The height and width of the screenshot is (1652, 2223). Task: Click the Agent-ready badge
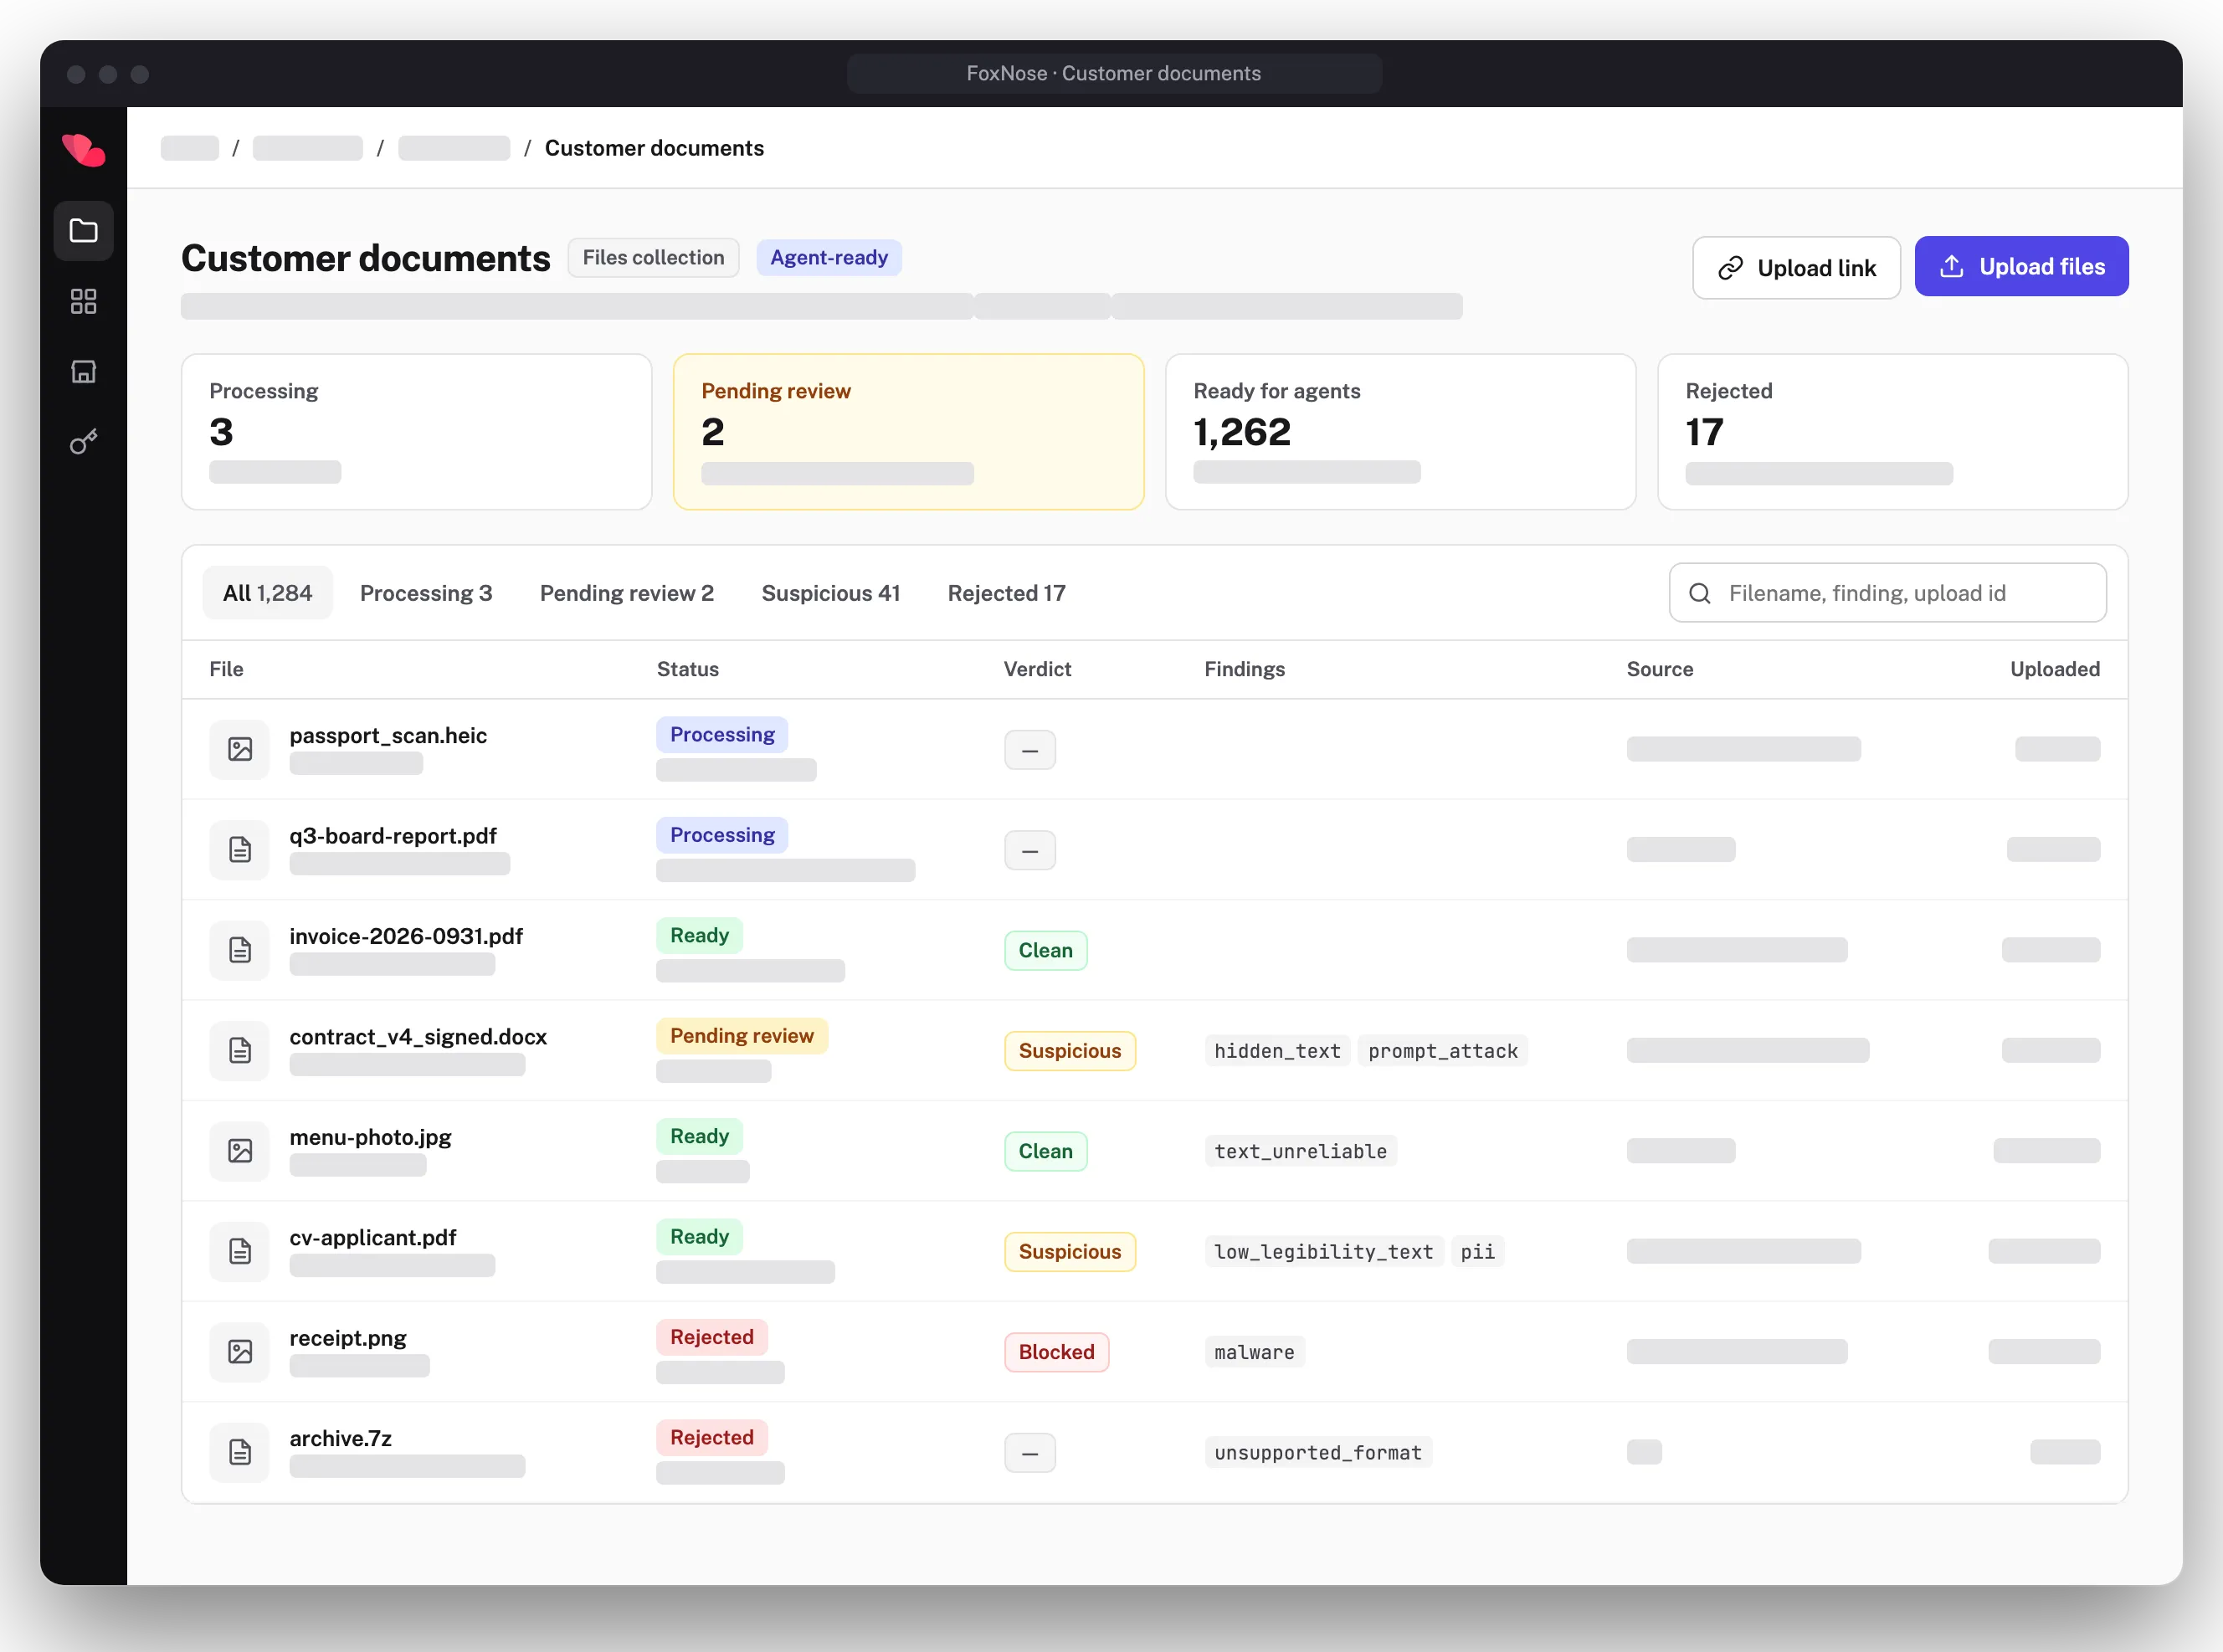pos(828,258)
